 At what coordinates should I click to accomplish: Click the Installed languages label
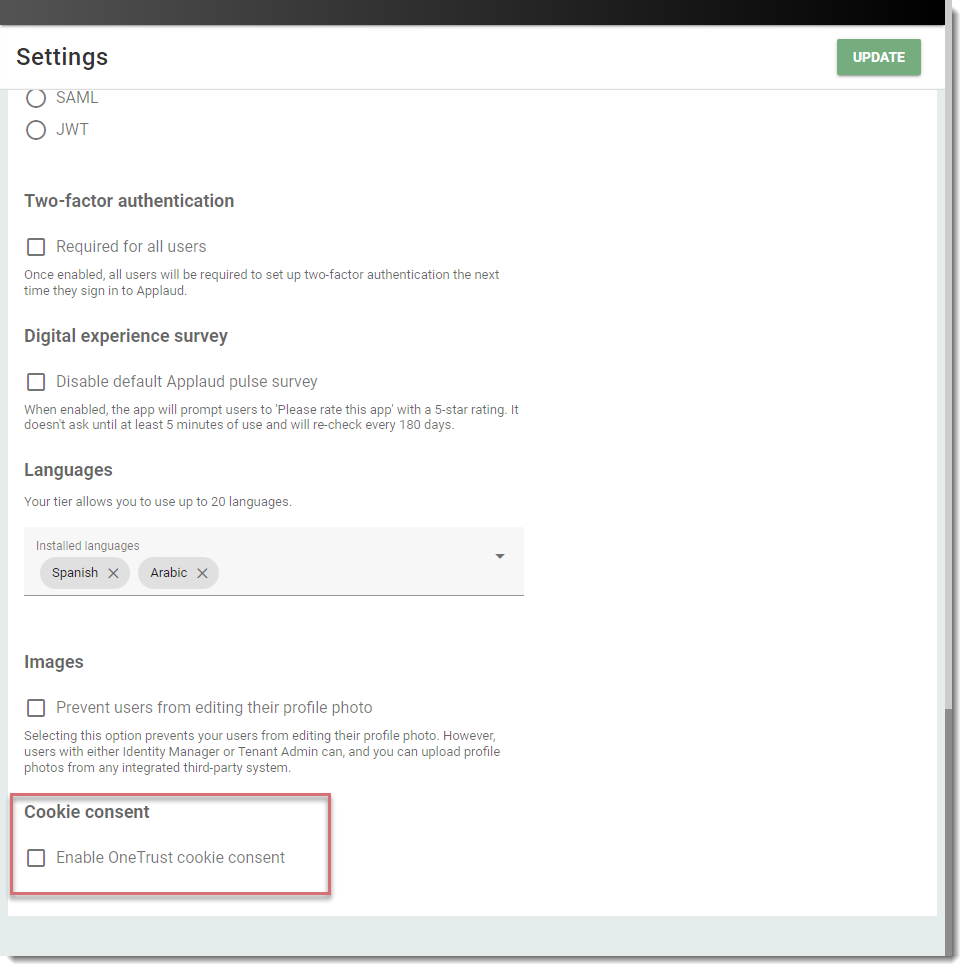click(87, 546)
